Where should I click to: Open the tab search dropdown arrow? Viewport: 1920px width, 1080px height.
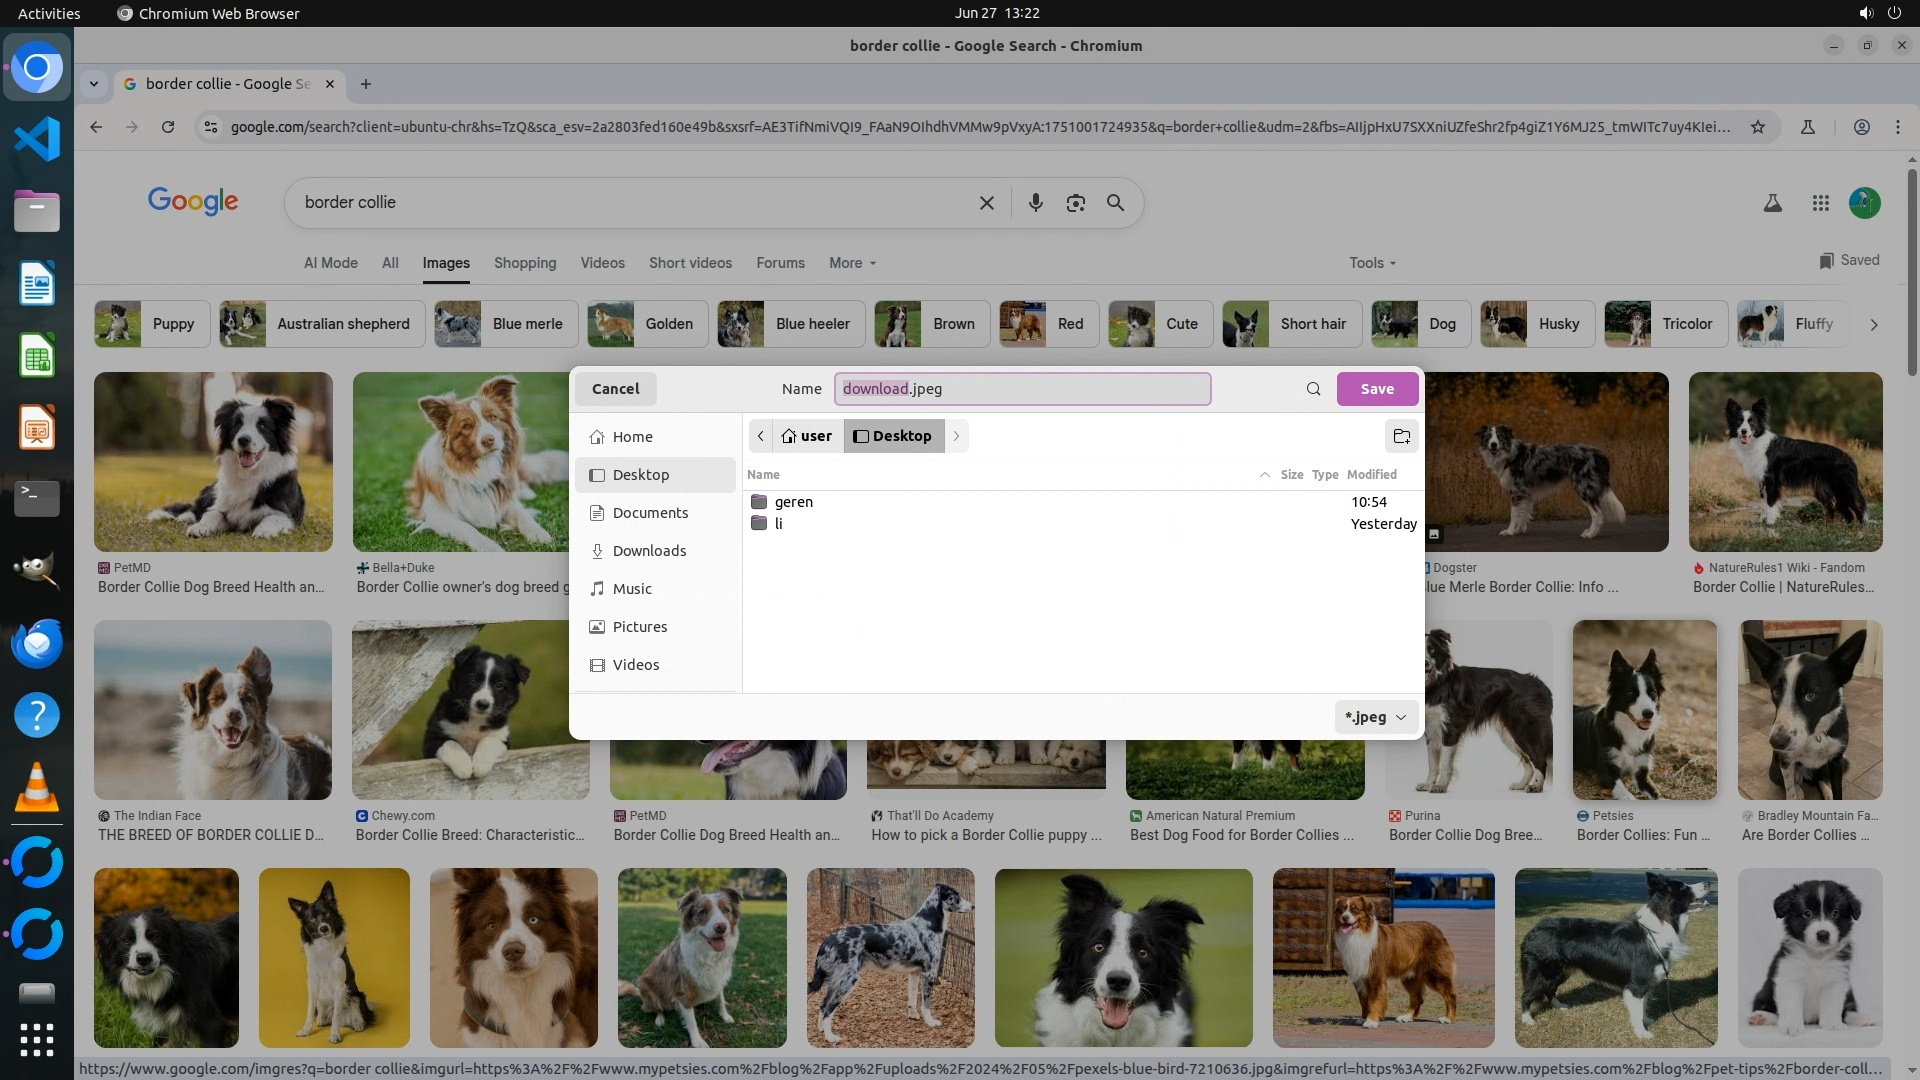[94, 84]
